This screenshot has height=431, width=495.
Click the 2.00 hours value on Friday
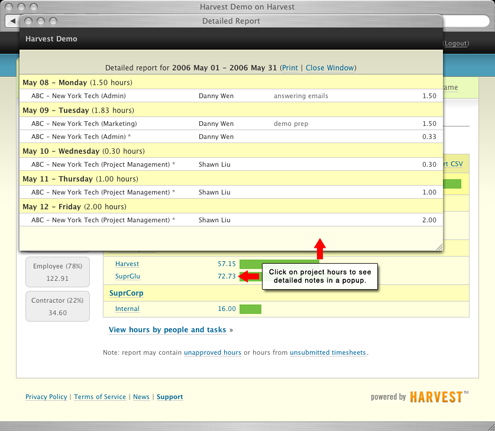point(429,220)
